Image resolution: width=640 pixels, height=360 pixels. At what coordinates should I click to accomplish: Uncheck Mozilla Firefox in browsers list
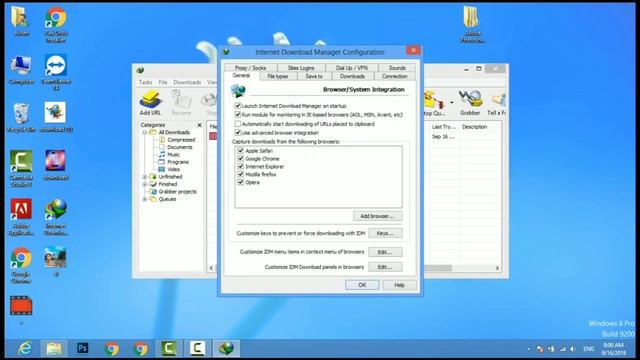(241, 174)
